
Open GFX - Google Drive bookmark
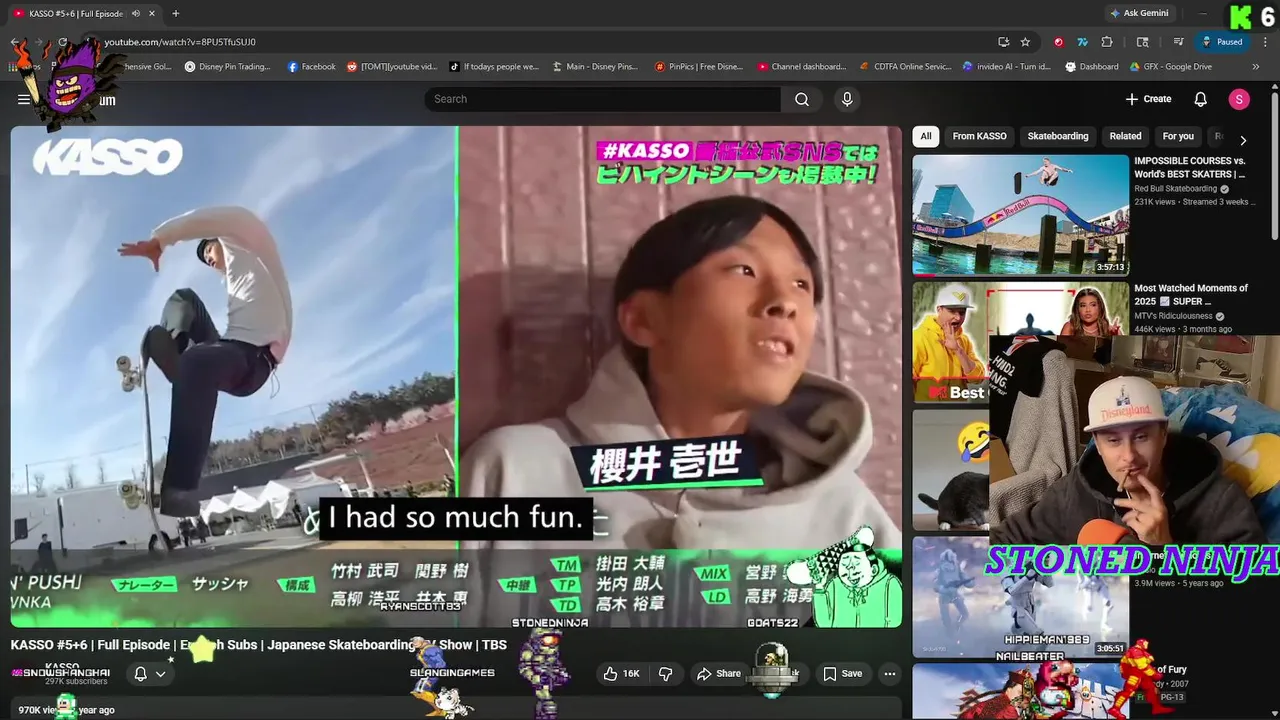click(x=1171, y=67)
